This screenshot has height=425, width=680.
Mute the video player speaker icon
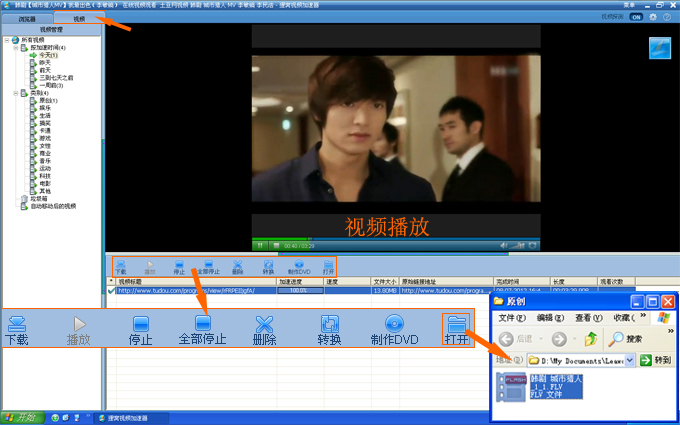tap(503, 246)
